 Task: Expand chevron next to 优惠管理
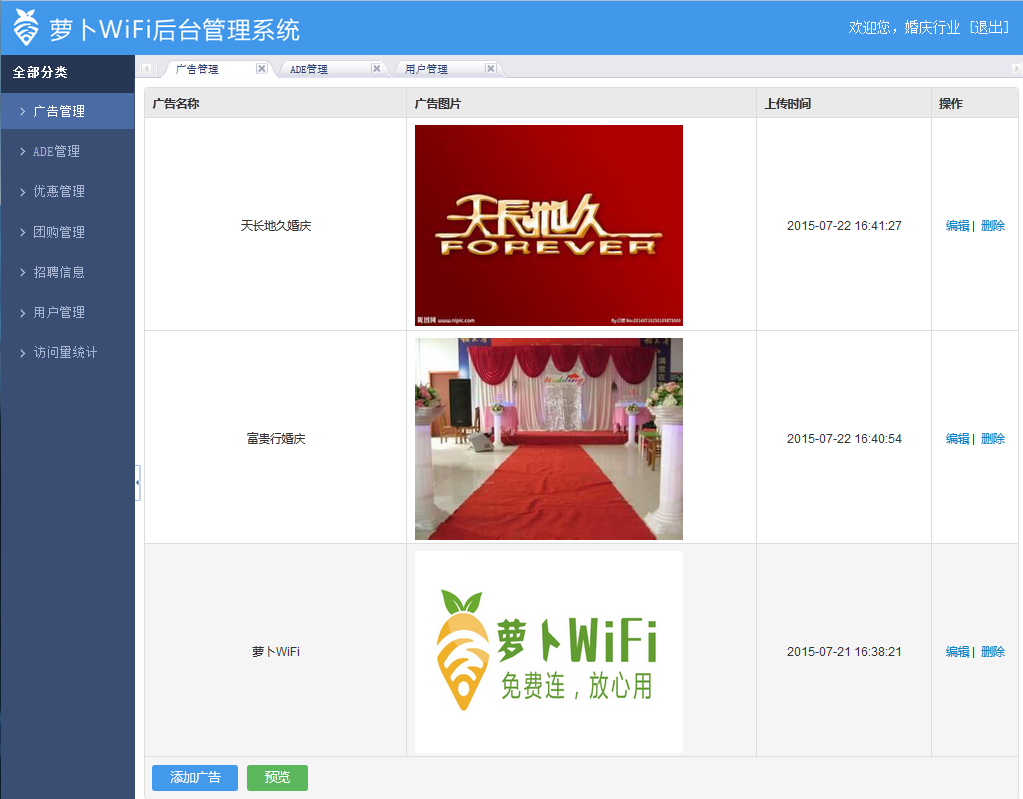[x=23, y=192]
